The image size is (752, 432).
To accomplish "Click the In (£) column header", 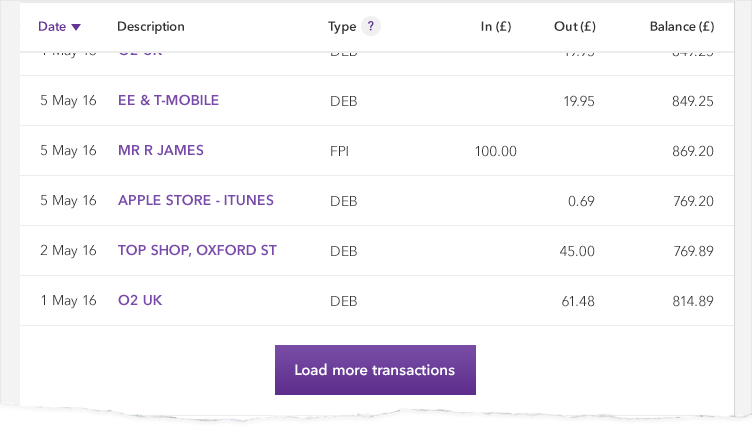I will [x=495, y=26].
